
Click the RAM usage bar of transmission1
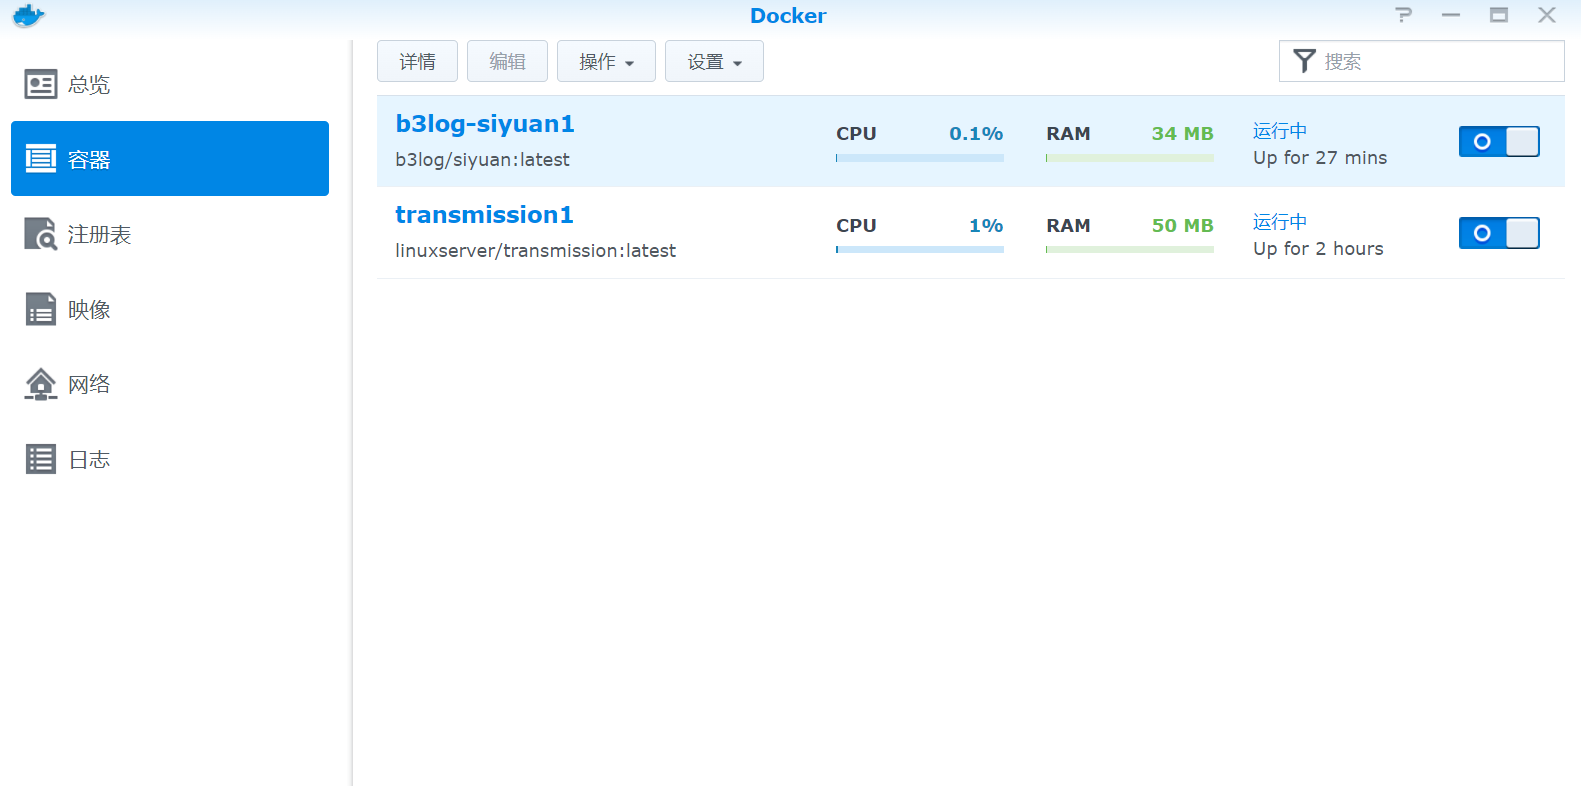(x=1130, y=249)
